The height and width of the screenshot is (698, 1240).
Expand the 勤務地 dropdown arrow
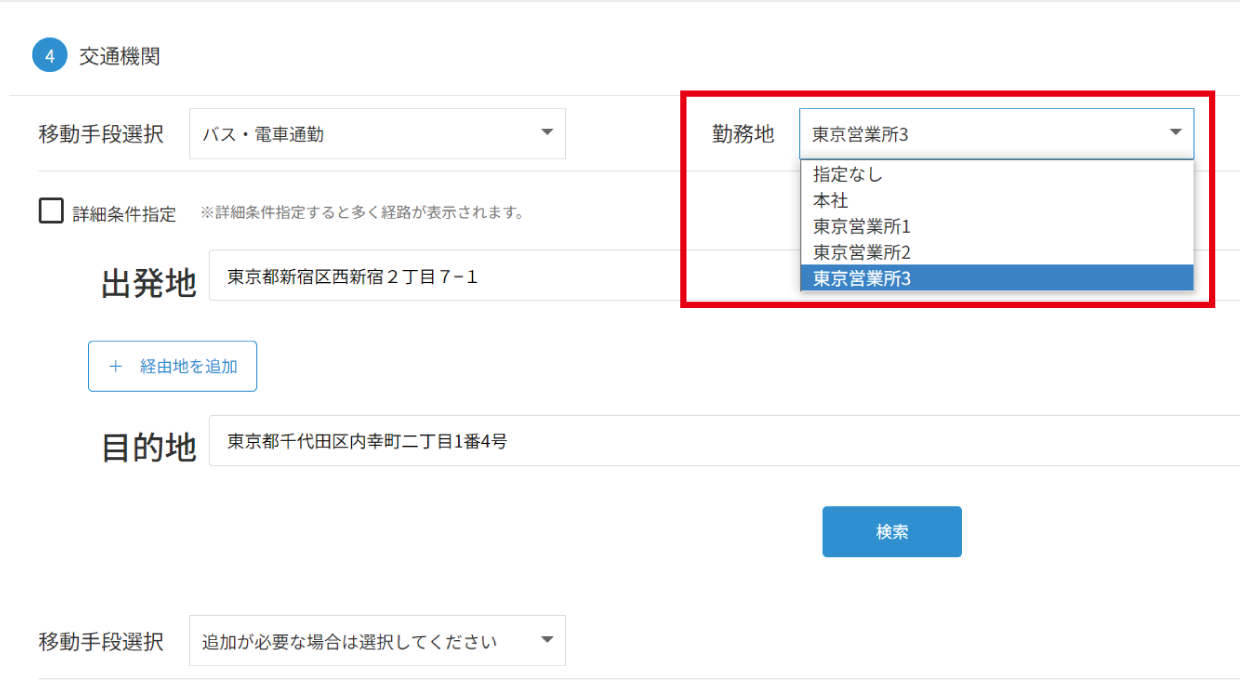1176,133
